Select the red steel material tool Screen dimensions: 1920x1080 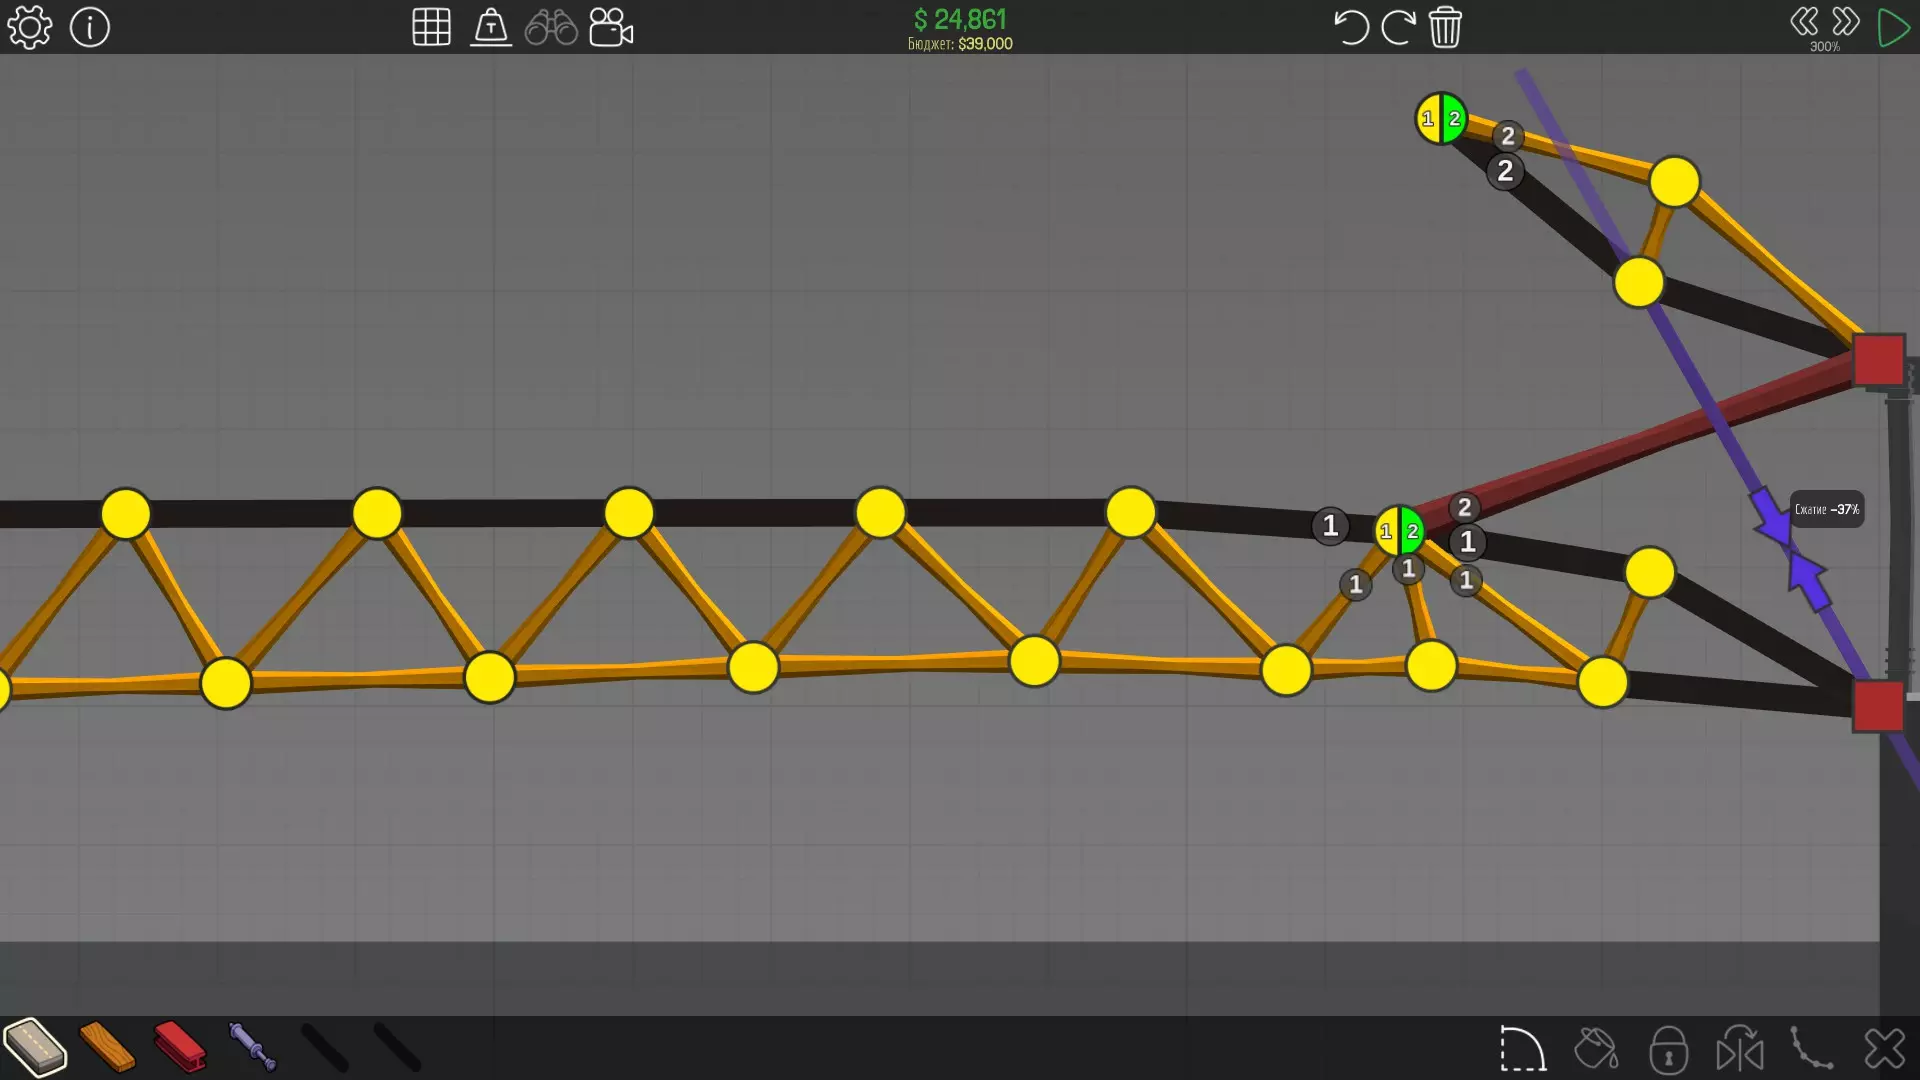tap(180, 1047)
